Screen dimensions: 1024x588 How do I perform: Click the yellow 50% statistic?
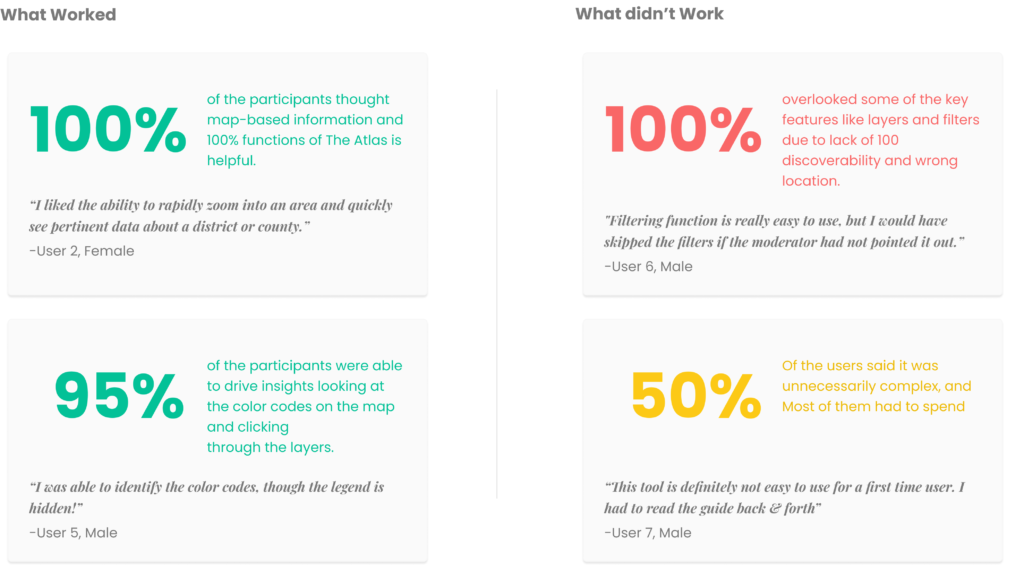(696, 395)
